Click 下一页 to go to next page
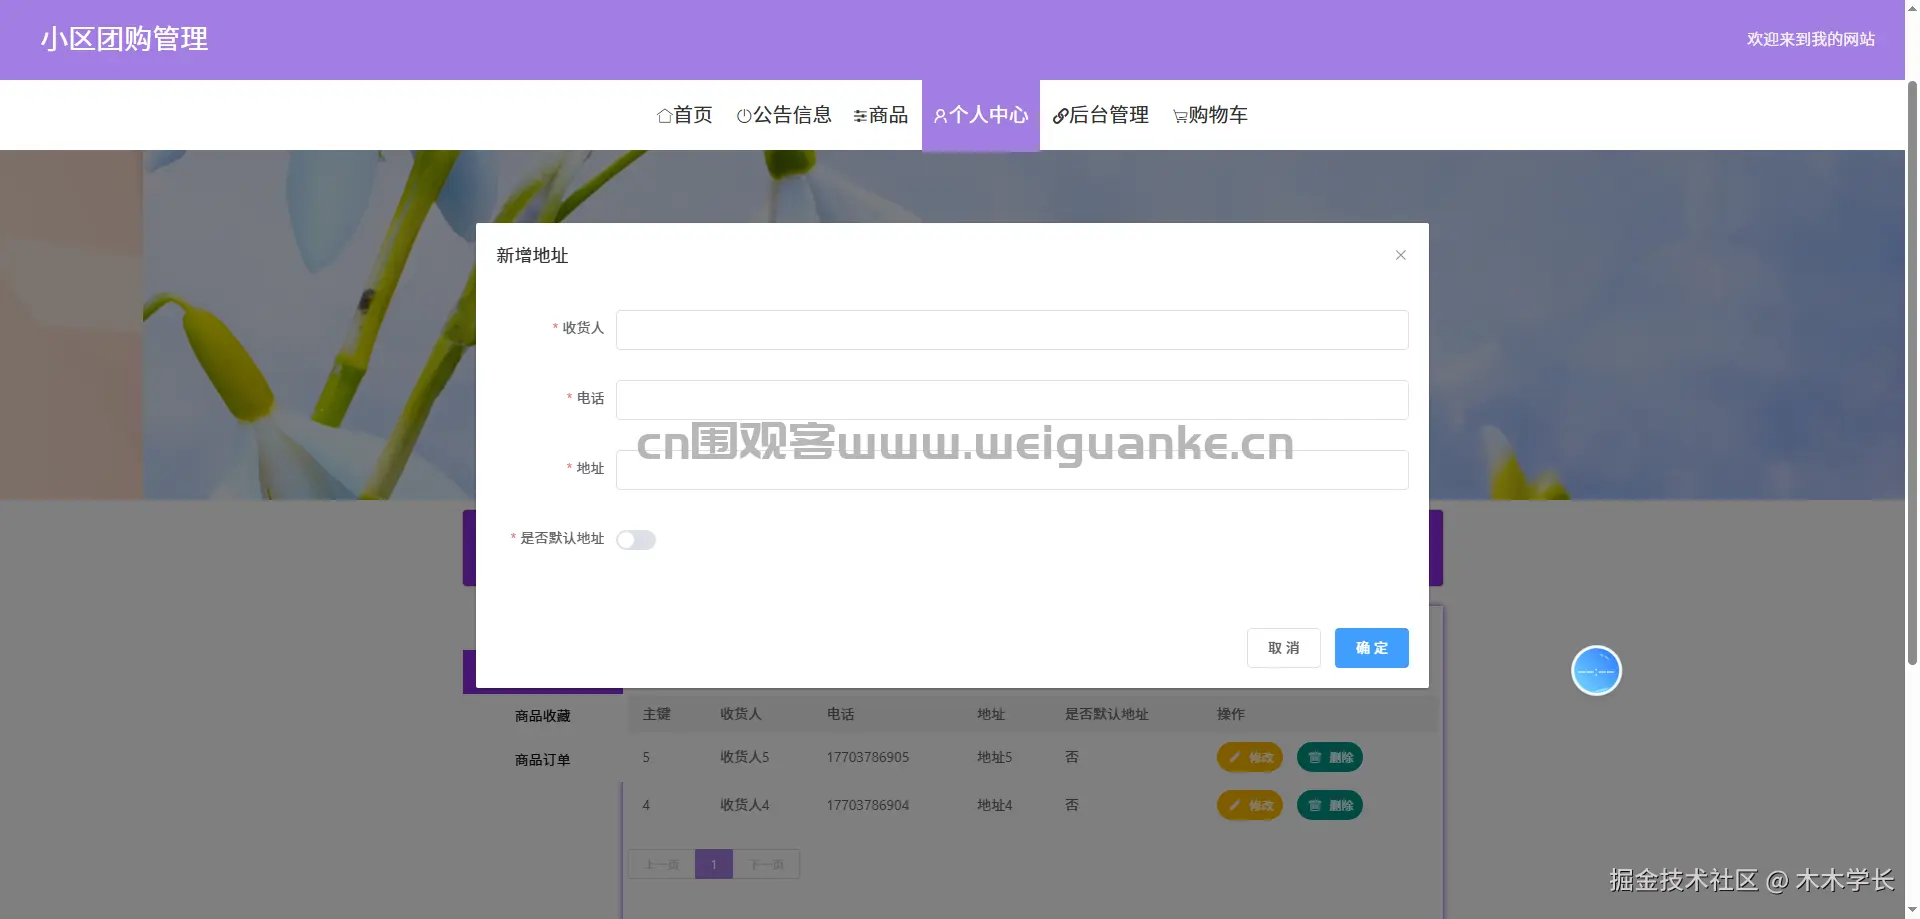The width and height of the screenshot is (1920, 919). [766, 863]
